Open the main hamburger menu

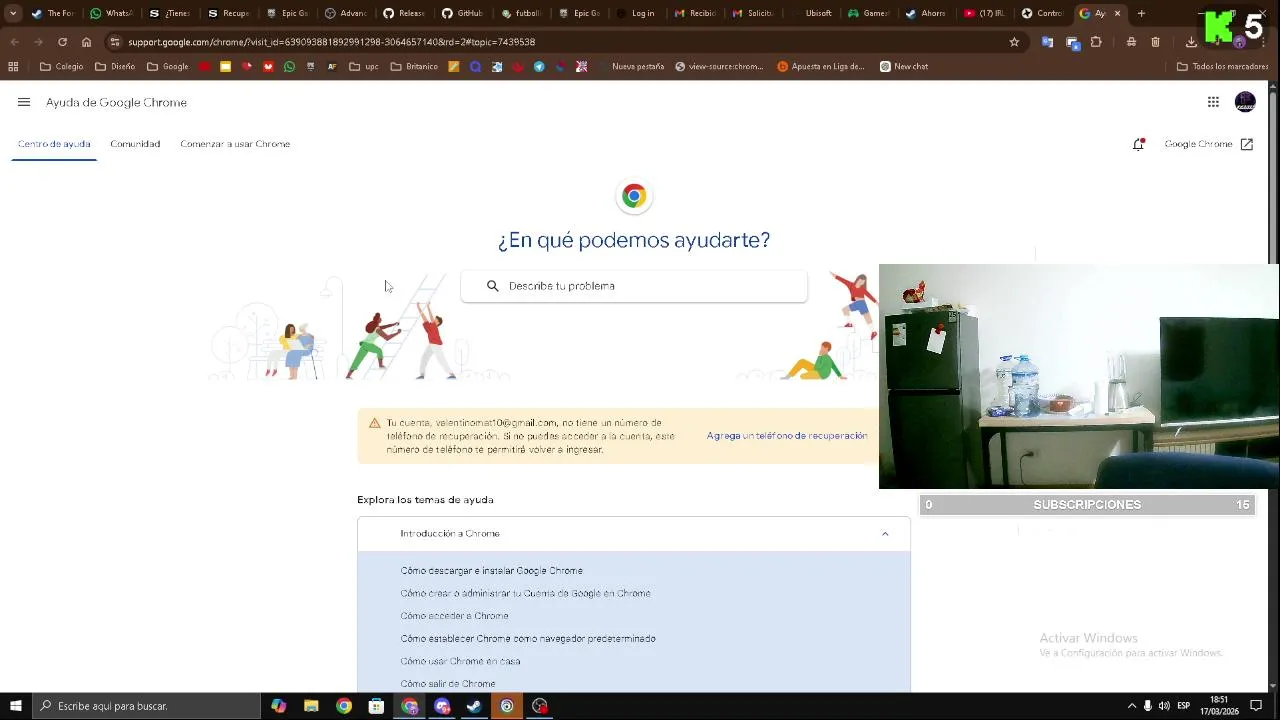click(24, 102)
